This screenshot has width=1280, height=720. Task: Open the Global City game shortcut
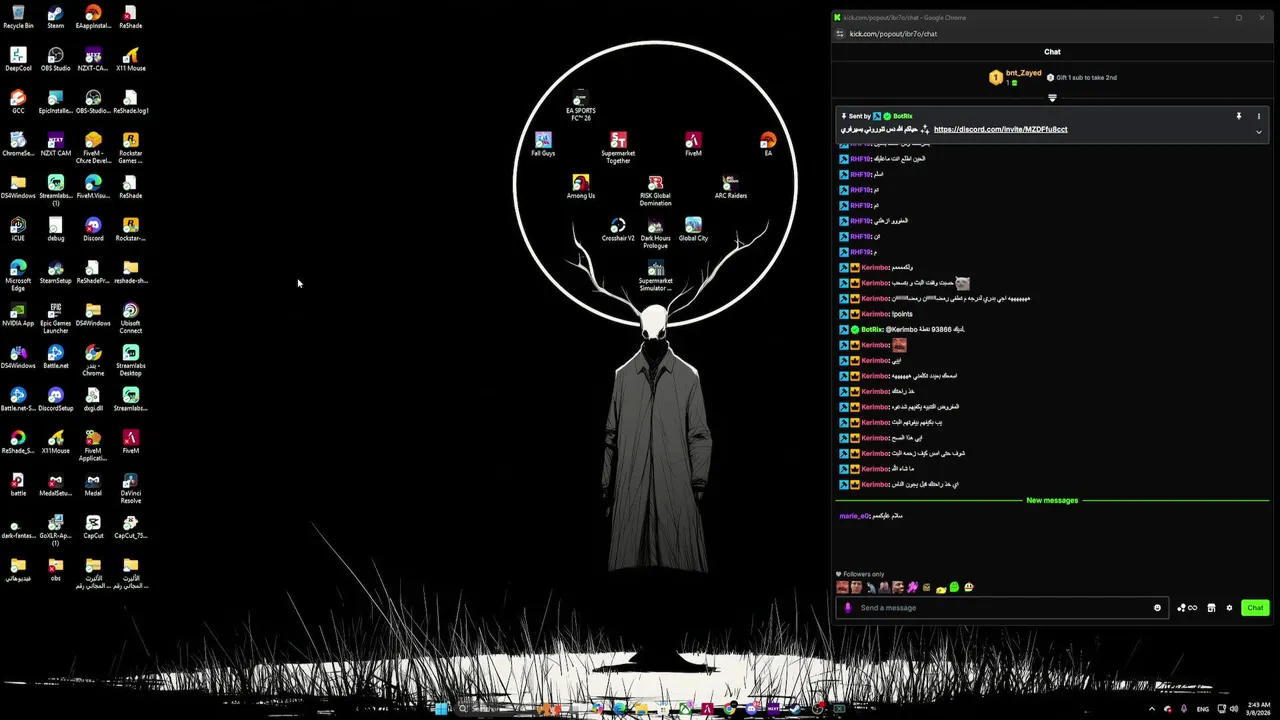coord(693,229)
